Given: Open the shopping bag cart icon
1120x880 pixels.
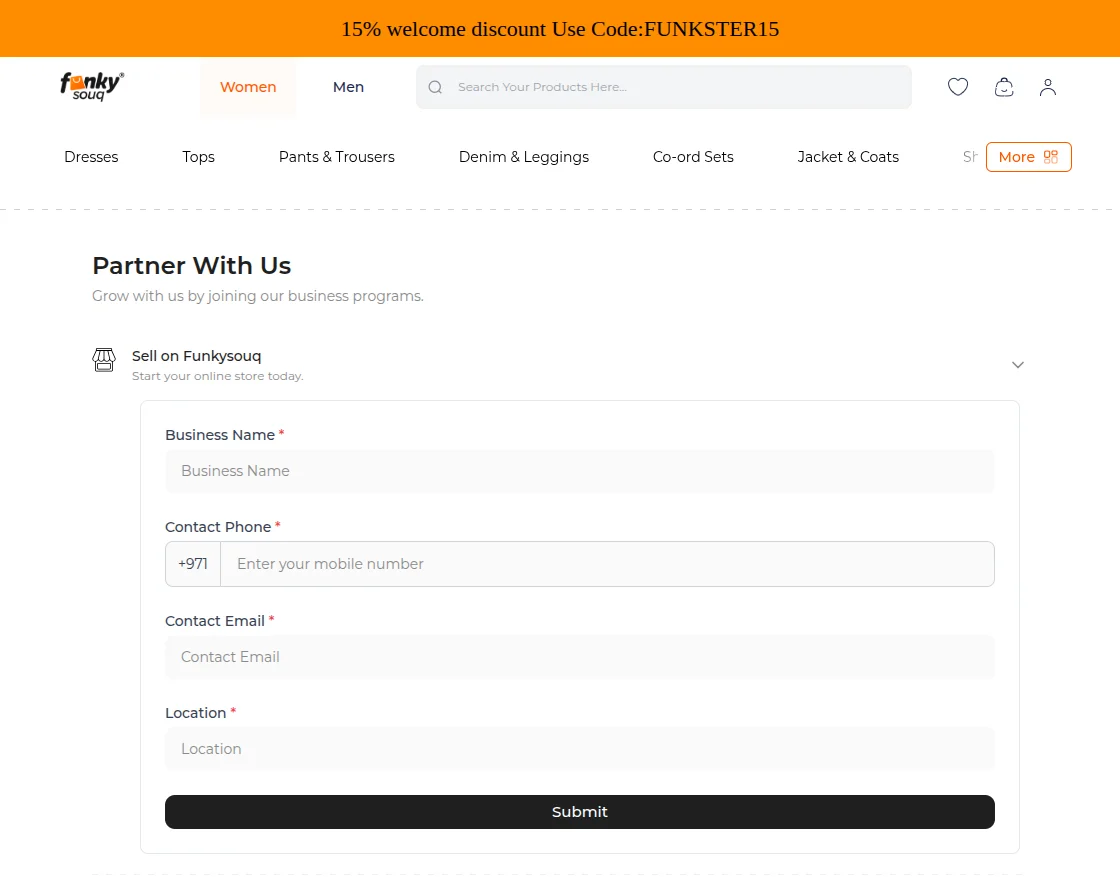Looking at the screenshot, I should tap(1004, 87).
